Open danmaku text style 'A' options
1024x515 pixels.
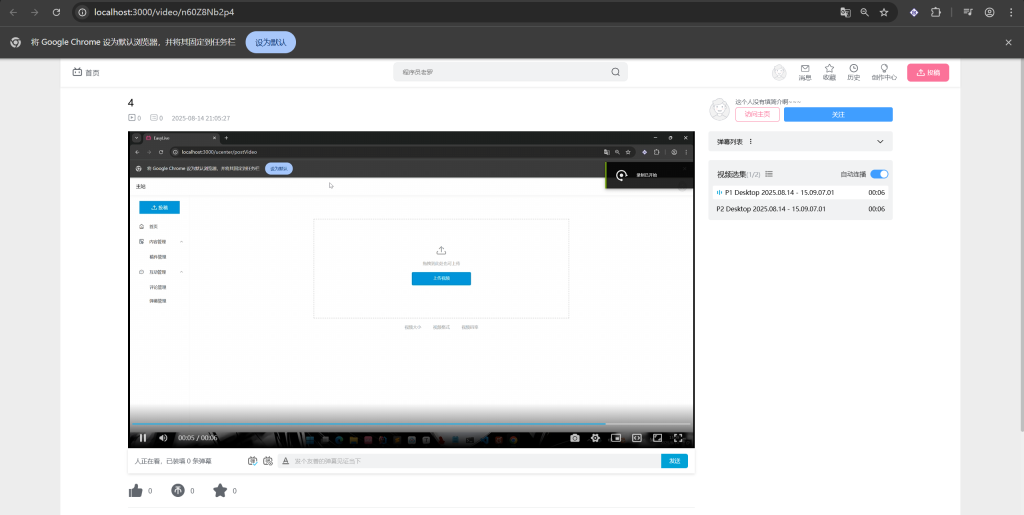[x=286, y=461]
